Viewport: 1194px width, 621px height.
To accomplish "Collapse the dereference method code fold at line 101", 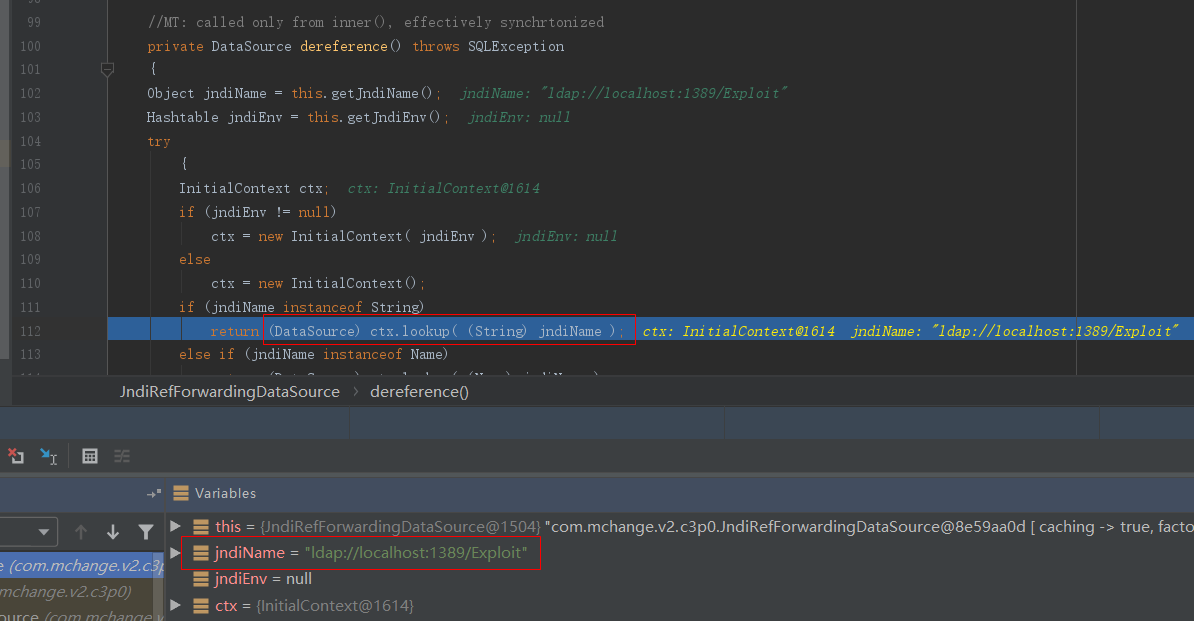I will tap(107, 69).
